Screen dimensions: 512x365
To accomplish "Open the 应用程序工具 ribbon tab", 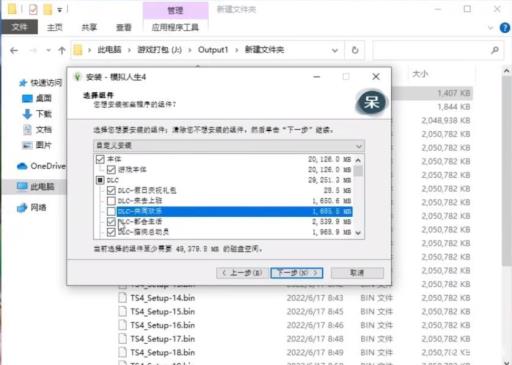I will click(175, 27).
